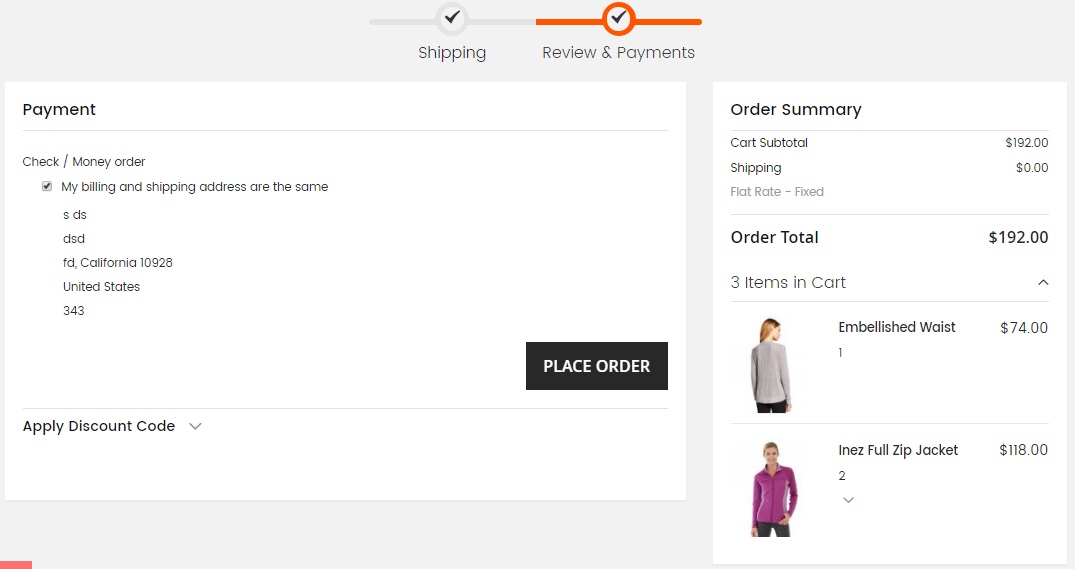Click the Apply Discount Code heading text
The width and height of the screenshot is (1075, 569).
point(99,426)
